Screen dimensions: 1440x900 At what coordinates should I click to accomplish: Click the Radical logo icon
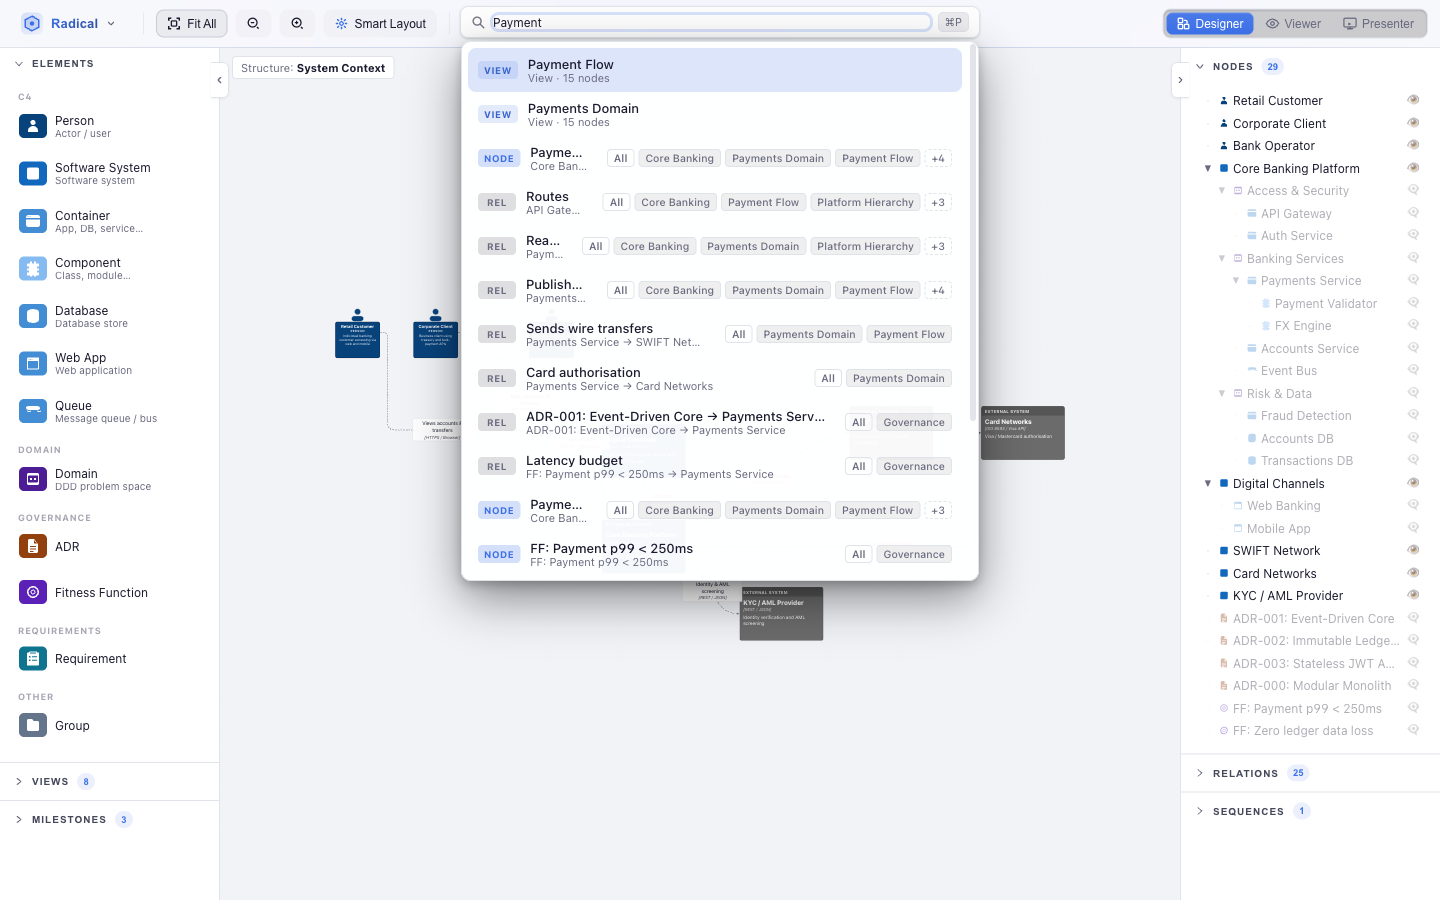[32, 23]
